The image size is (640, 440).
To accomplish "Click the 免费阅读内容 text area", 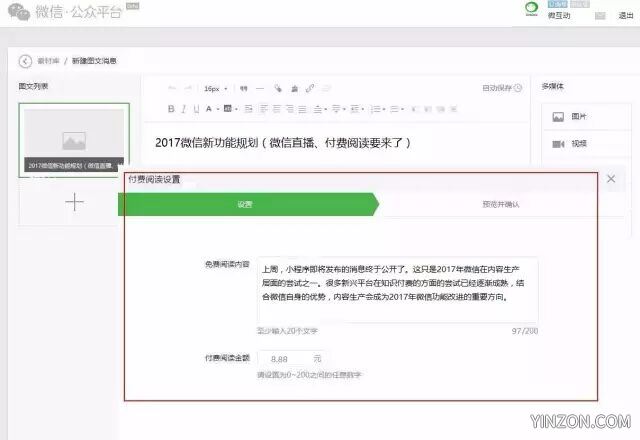I will pyautogui.click(x=397, y=290).
